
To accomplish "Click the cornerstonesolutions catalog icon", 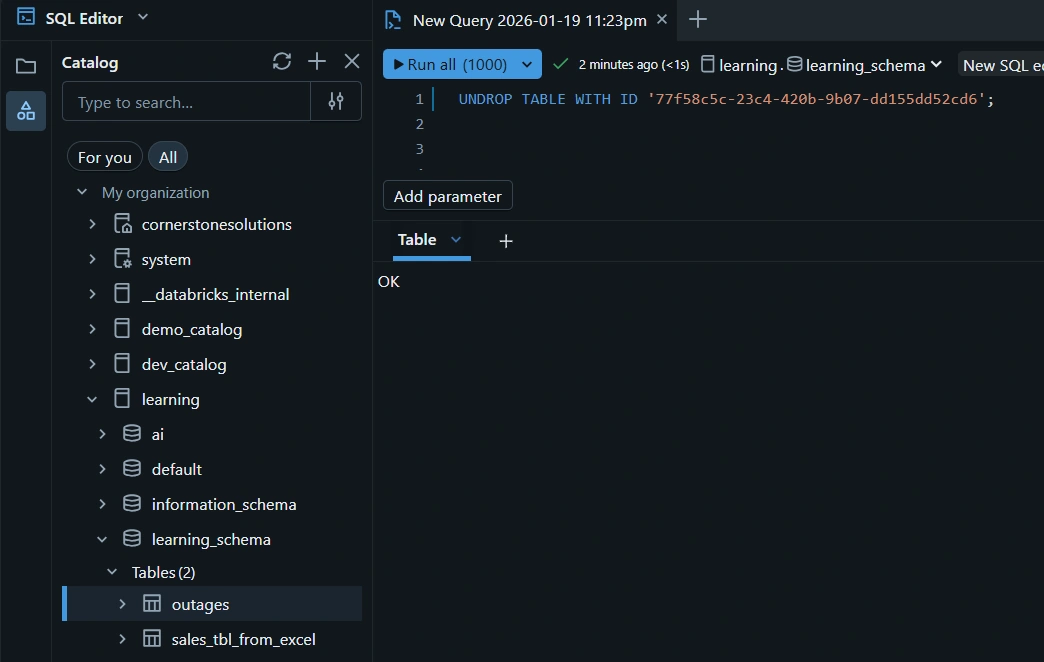I will pos(123,224).
